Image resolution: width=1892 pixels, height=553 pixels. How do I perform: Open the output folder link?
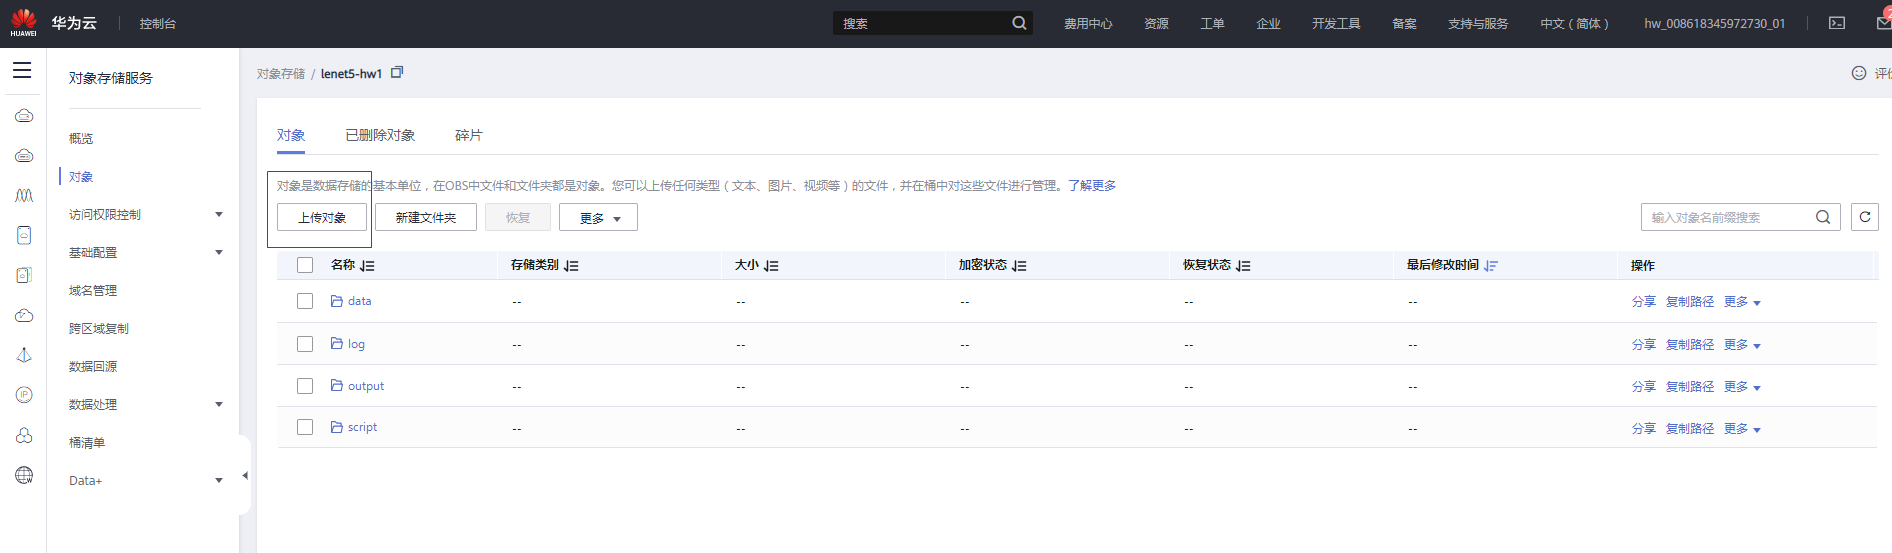pyautogui.click(x=366, y=386)
